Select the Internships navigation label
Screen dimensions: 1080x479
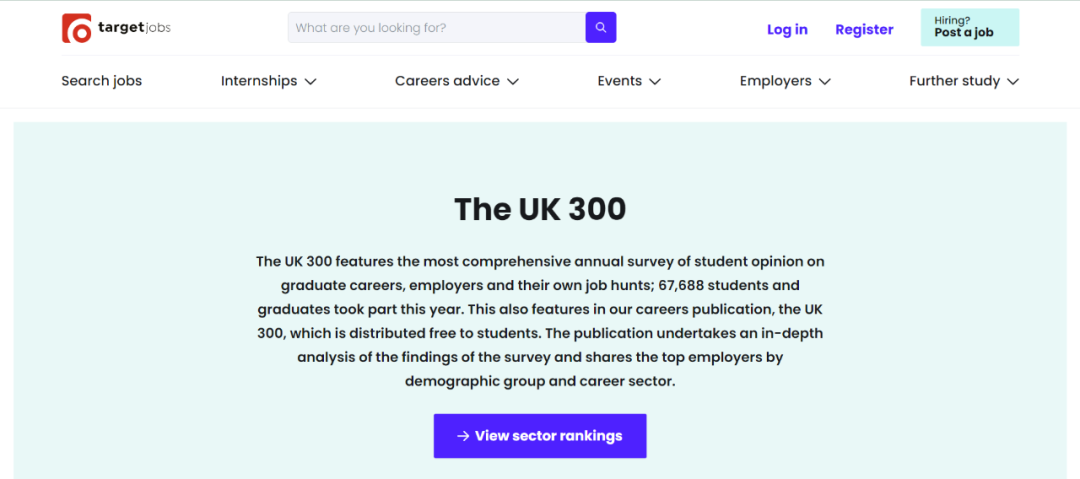[x=259, y=81]
